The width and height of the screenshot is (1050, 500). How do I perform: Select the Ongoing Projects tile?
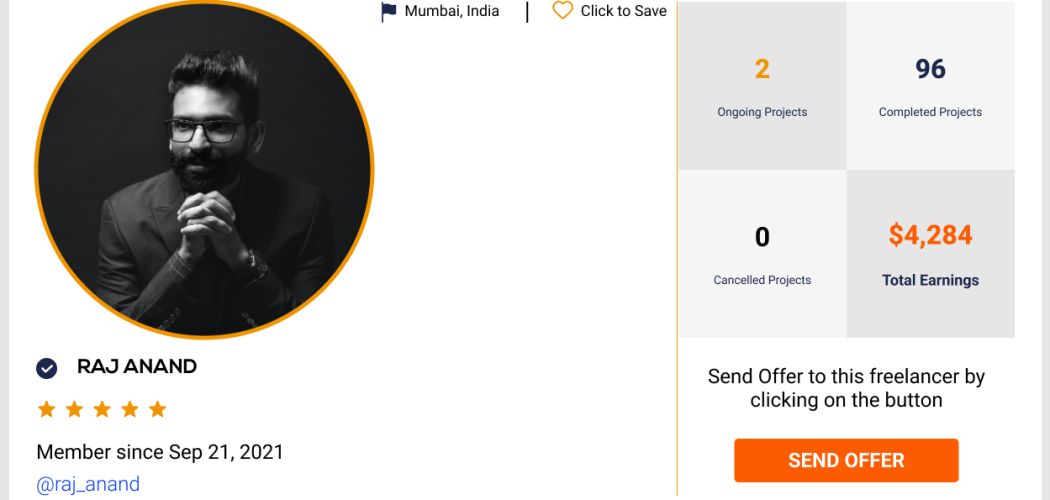(x=762, y=86)
